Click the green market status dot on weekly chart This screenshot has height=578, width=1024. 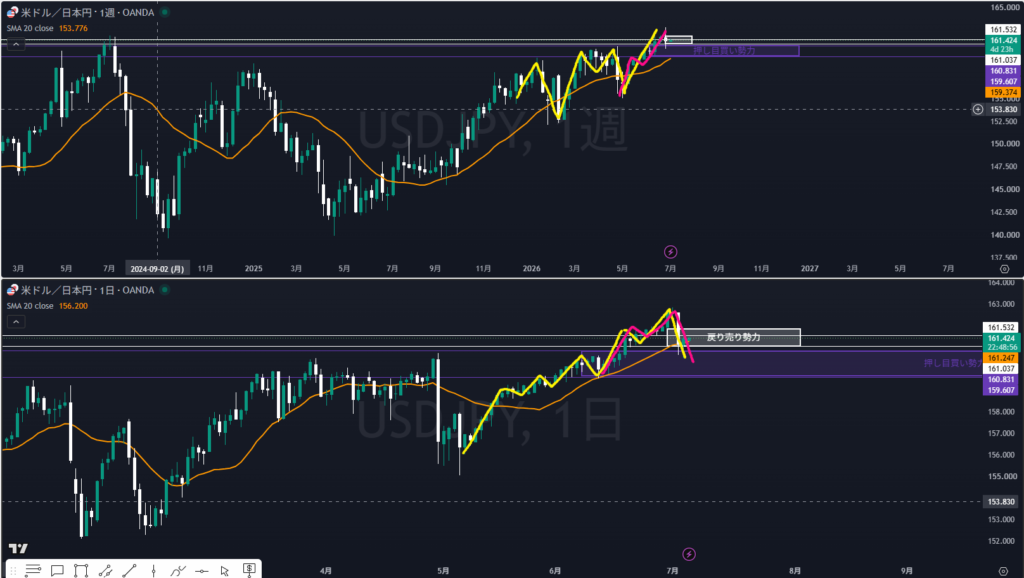tap(165, 12)
